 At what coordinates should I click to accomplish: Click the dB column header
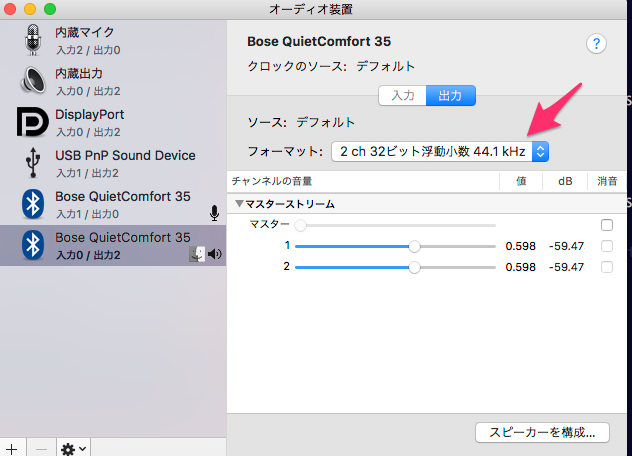[565, 181]
